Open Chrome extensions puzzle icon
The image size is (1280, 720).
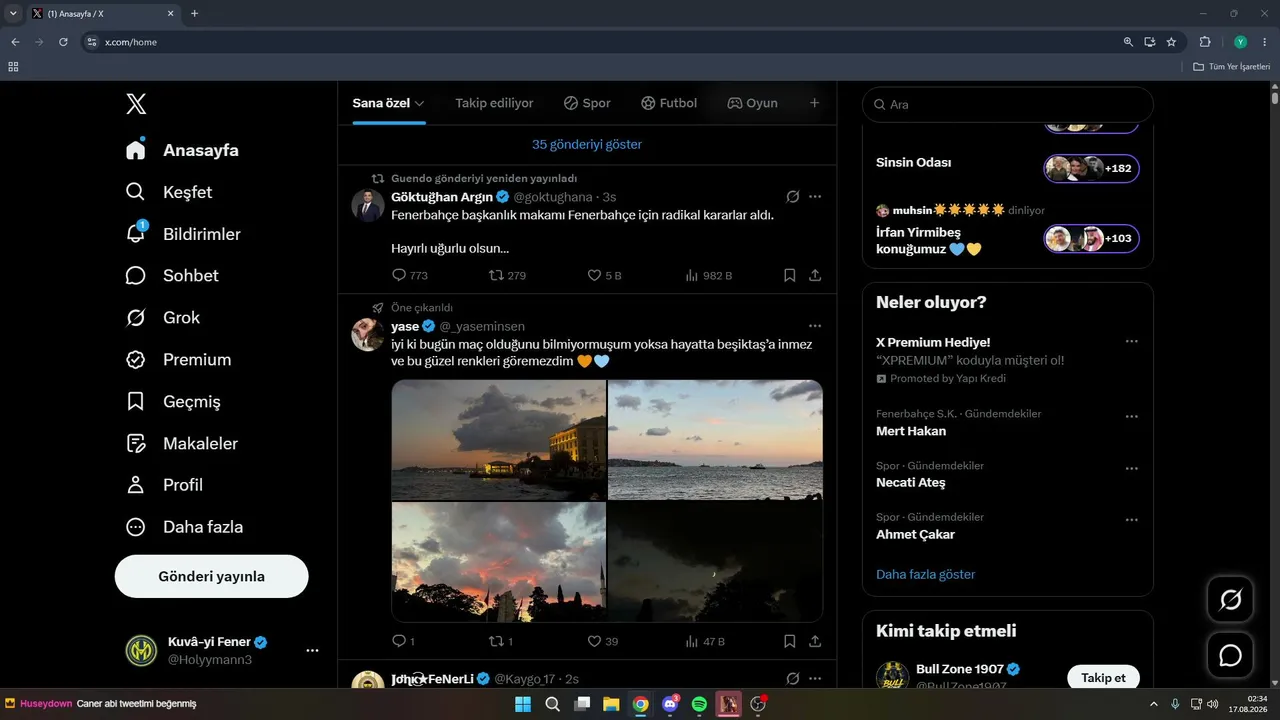(1205, 42)
